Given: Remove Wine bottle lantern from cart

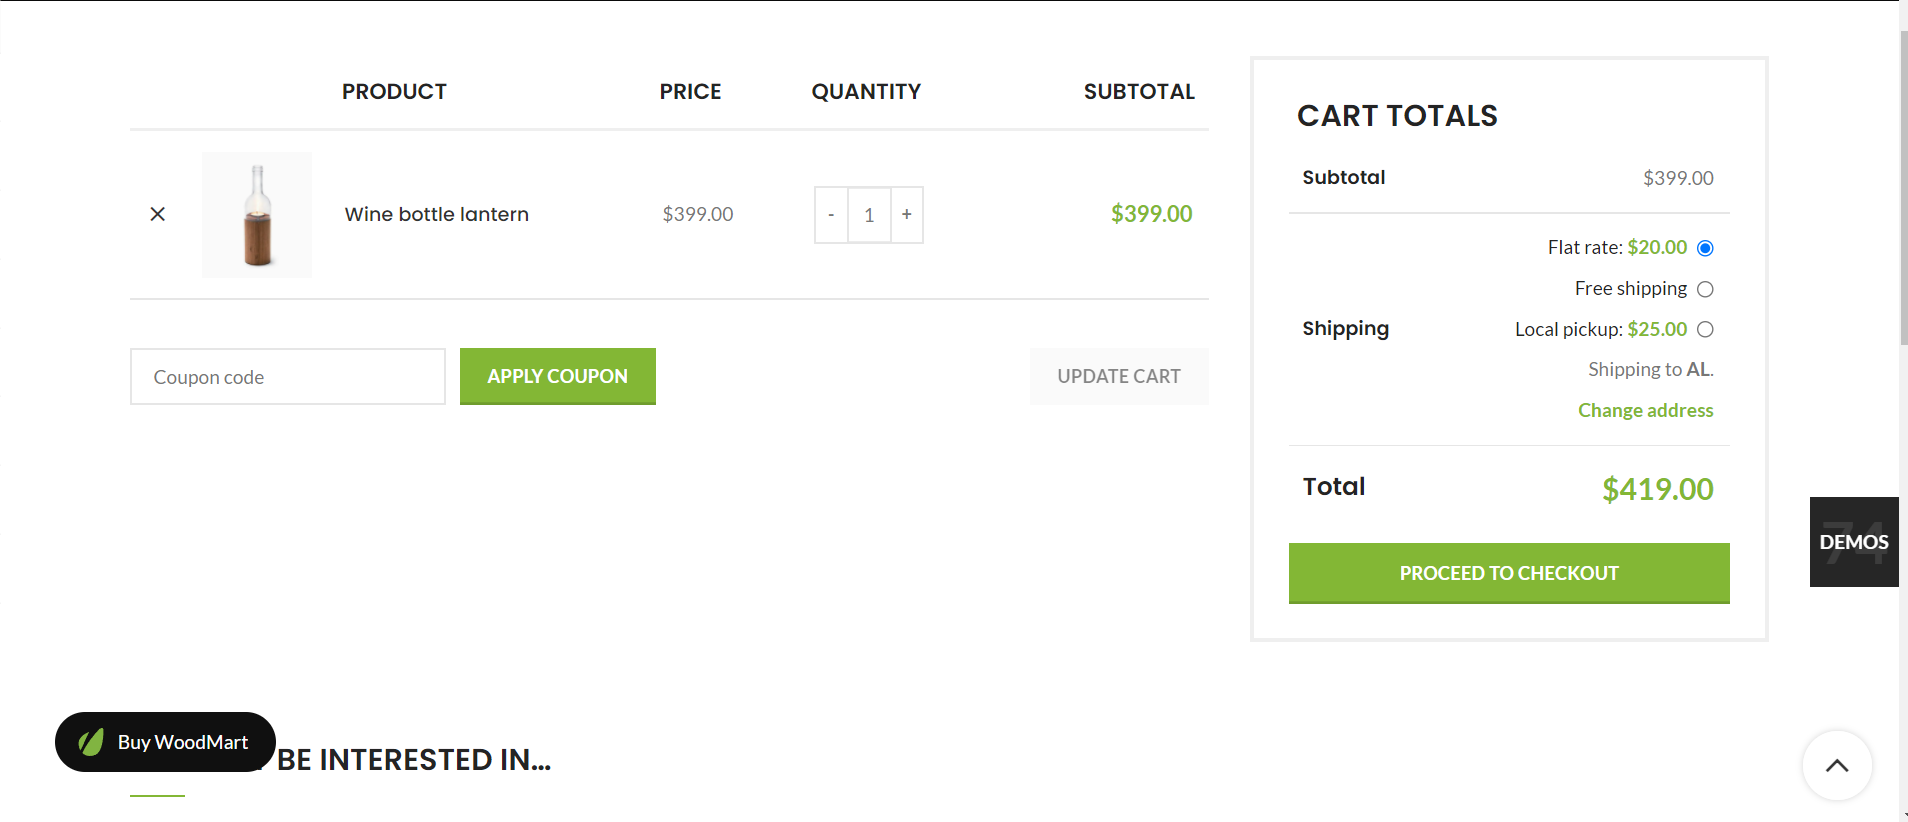Looking at the screenshot, I should [x=157, y=214].
